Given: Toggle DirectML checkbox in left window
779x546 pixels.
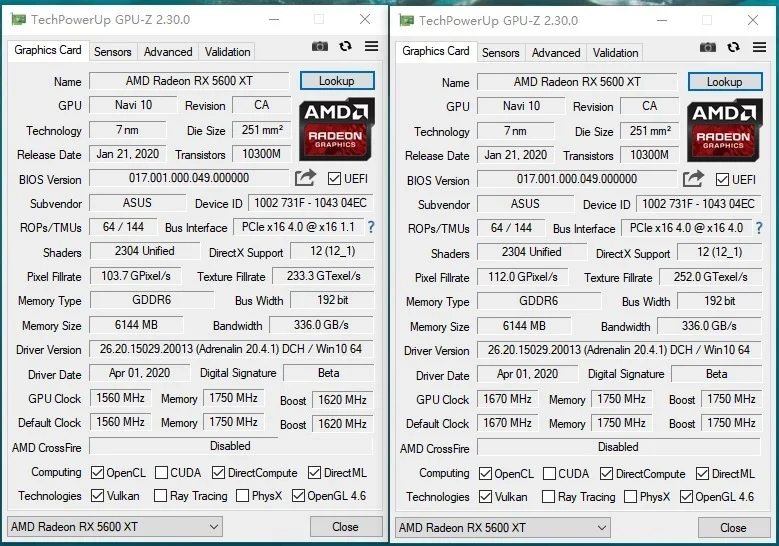Looking at the screenshot, I should pyautogui.click(x=314, y=472).
